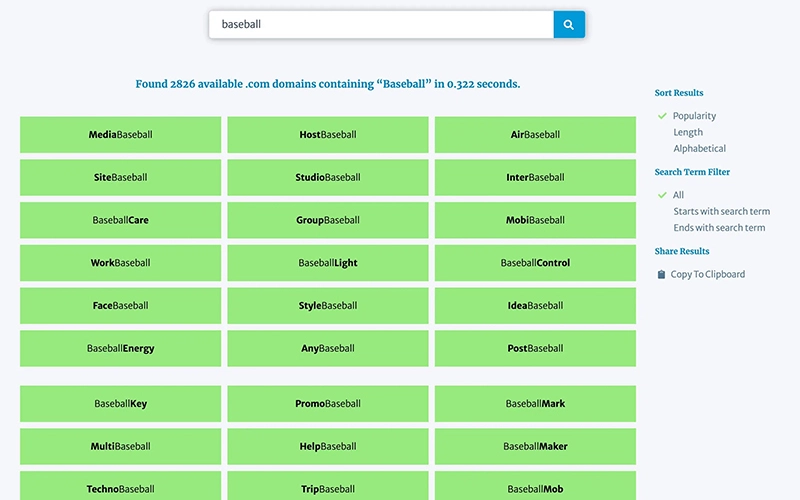Open the AirBaseball domain result

point(535,135)
